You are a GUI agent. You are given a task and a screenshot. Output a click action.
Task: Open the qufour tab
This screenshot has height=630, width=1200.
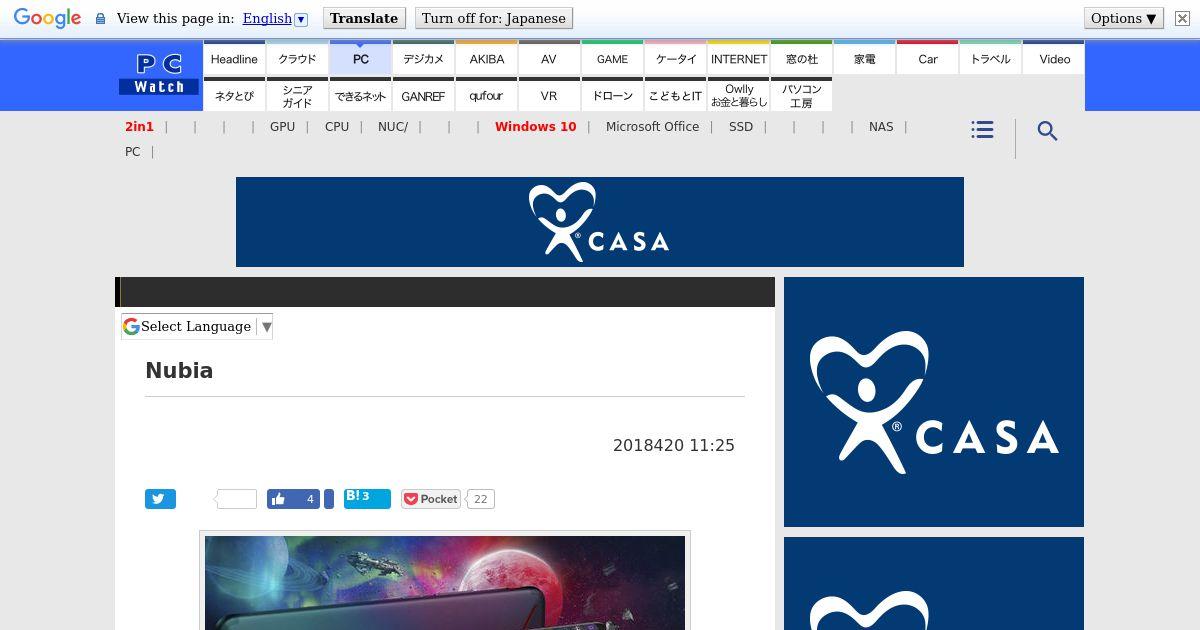pos(487,96)
